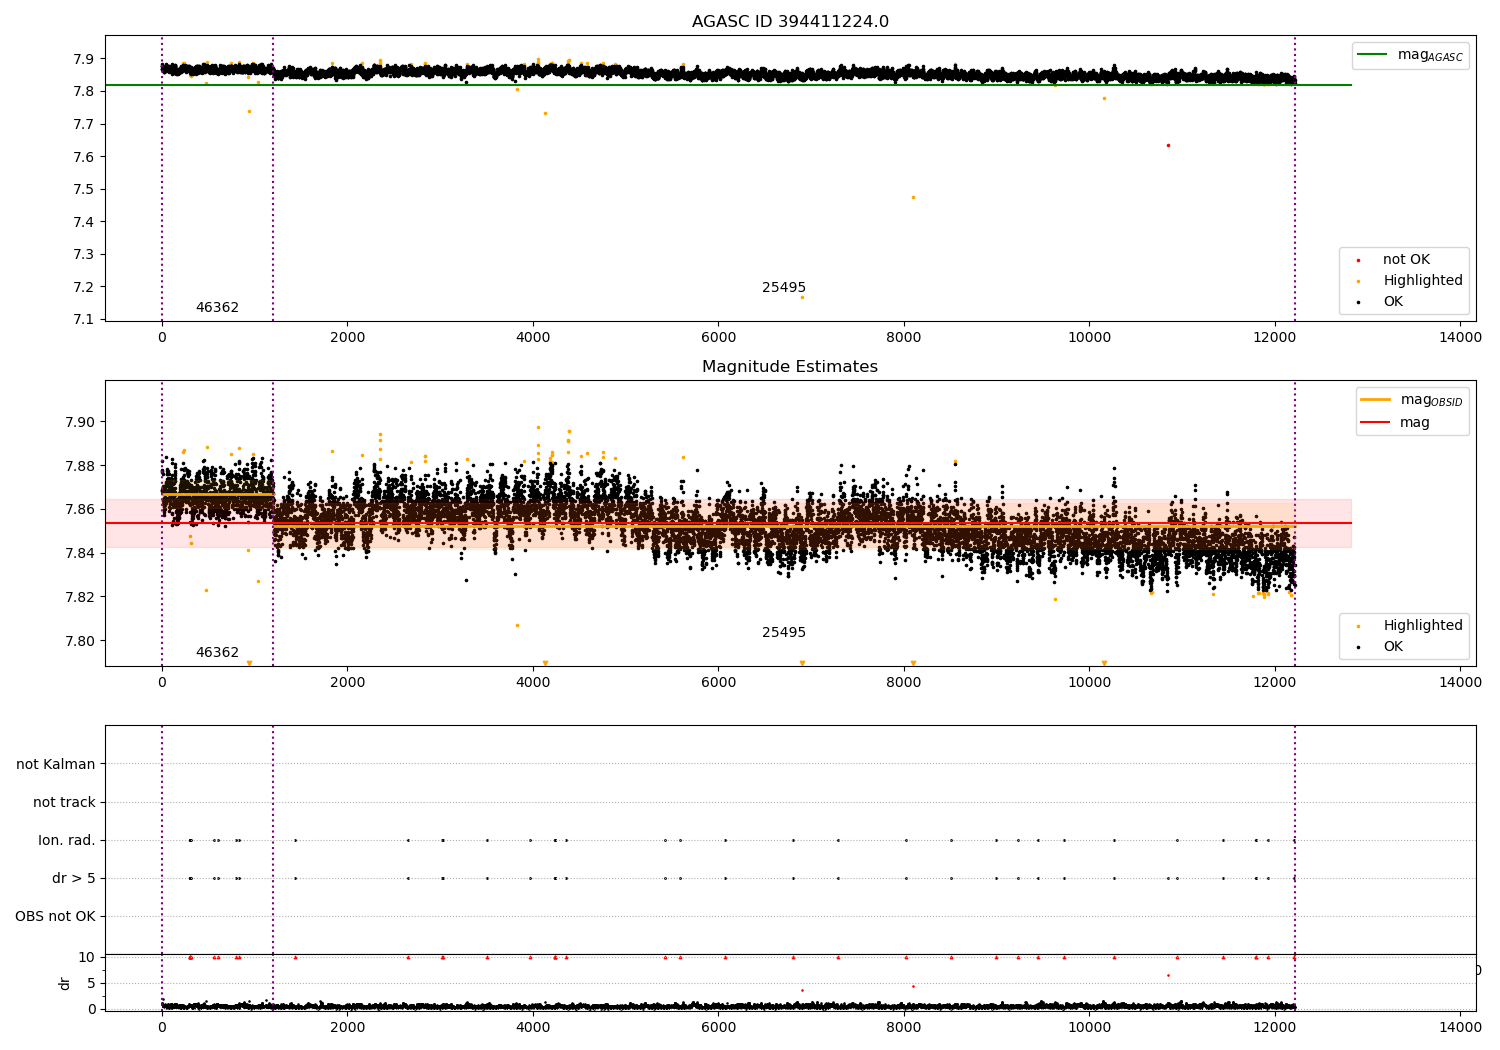
Task: Click the 'Magnitude Estimates' subplot title
Action: 790,367
